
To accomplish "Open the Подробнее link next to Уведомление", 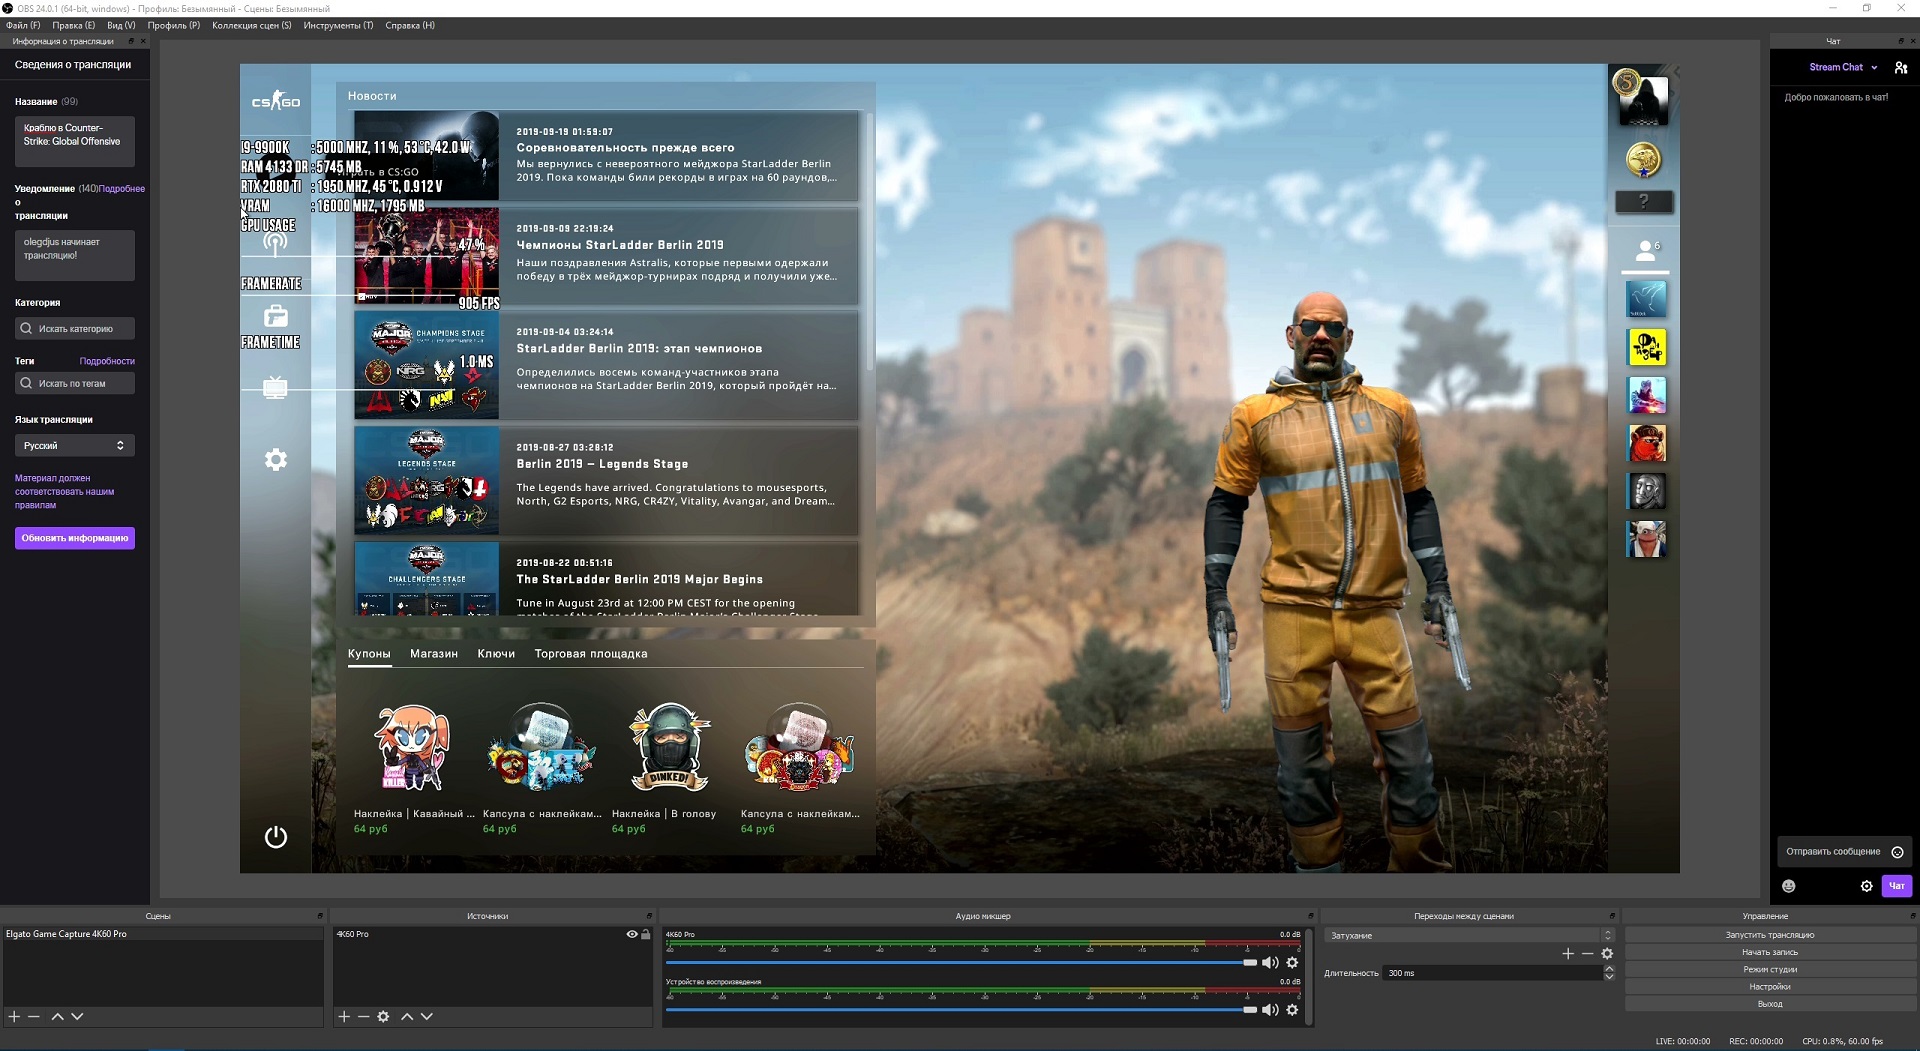I will (122, 189).
